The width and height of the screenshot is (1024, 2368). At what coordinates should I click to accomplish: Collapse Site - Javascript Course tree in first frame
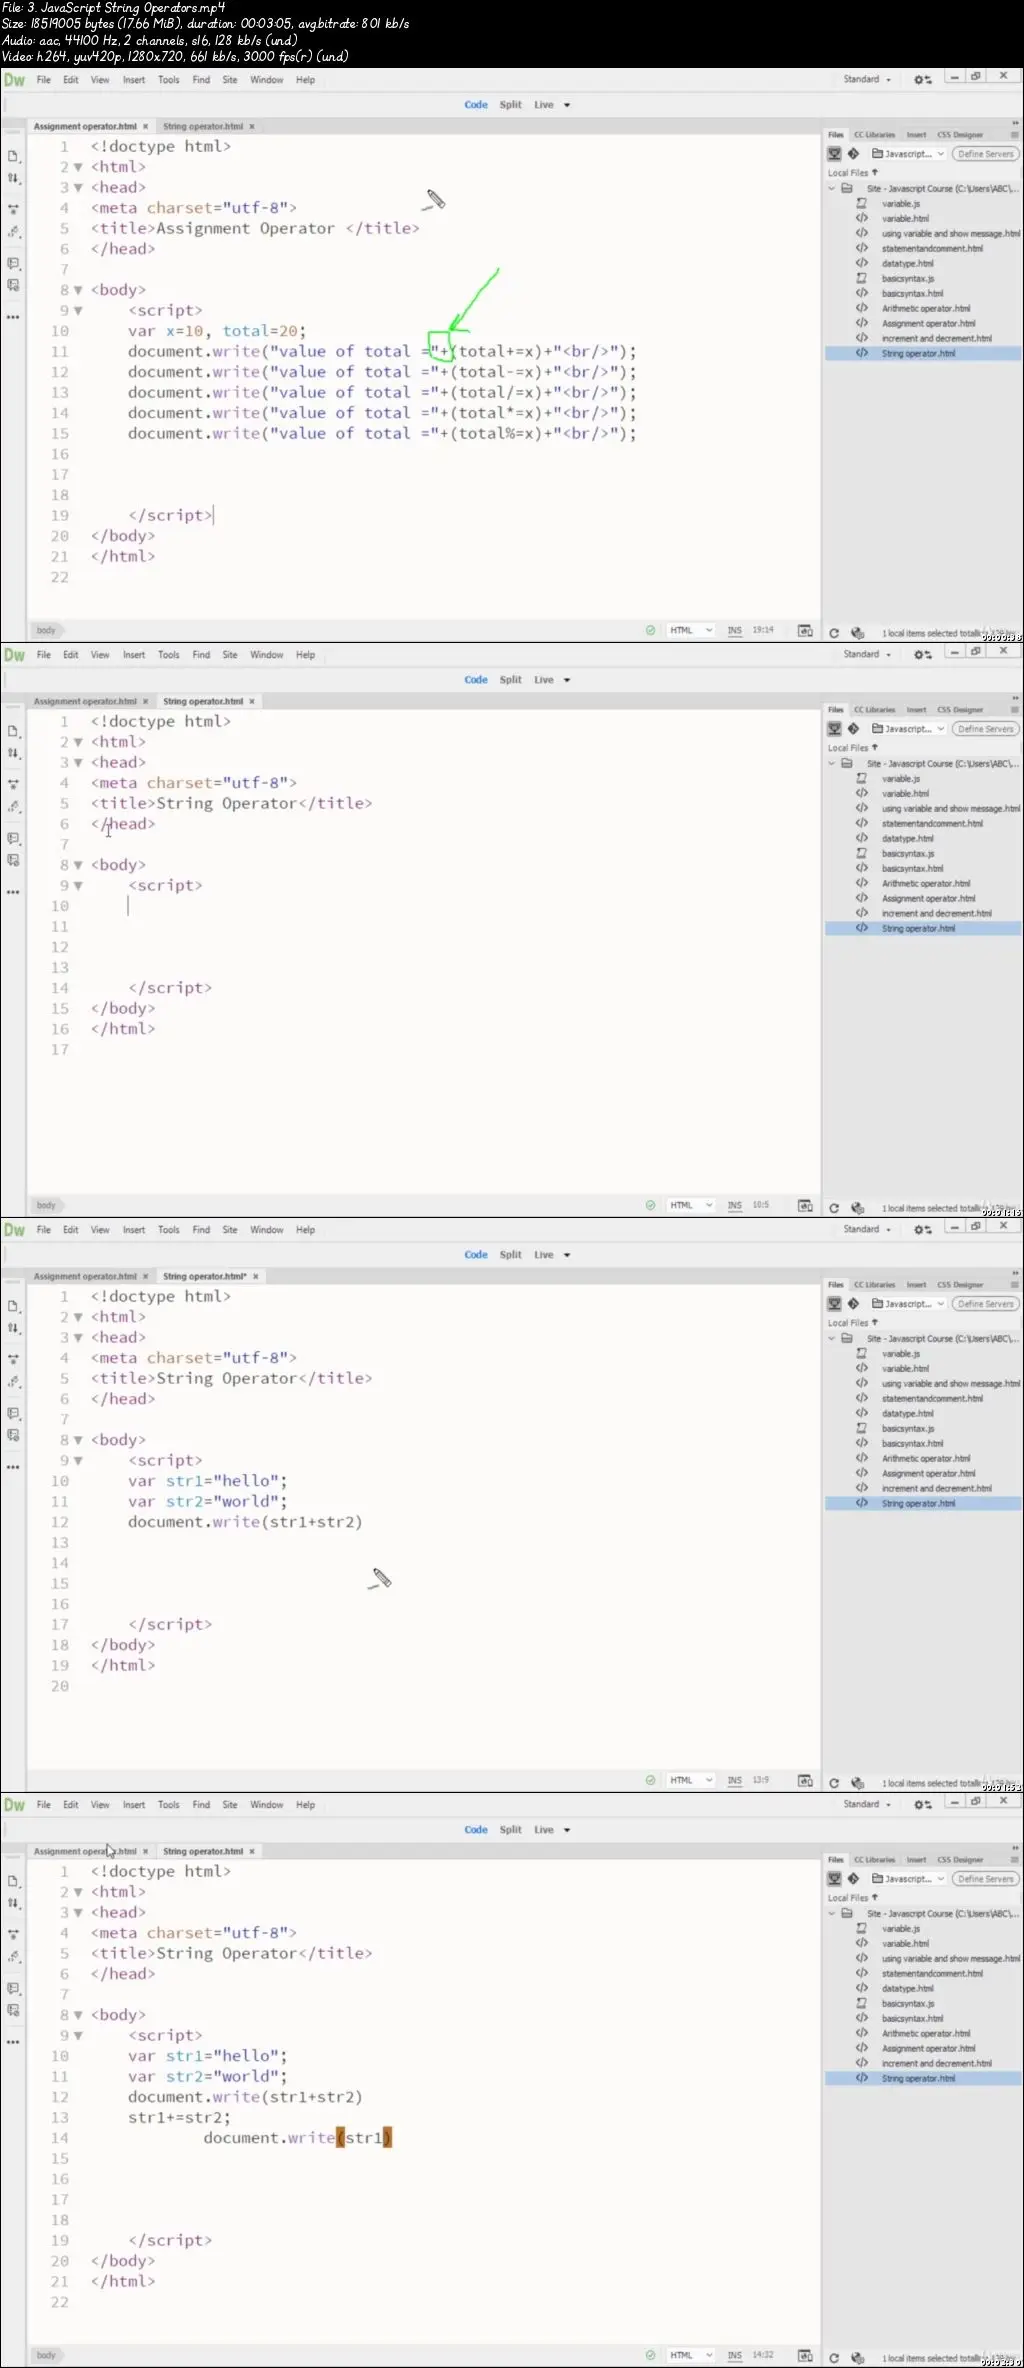coord(831,189)
